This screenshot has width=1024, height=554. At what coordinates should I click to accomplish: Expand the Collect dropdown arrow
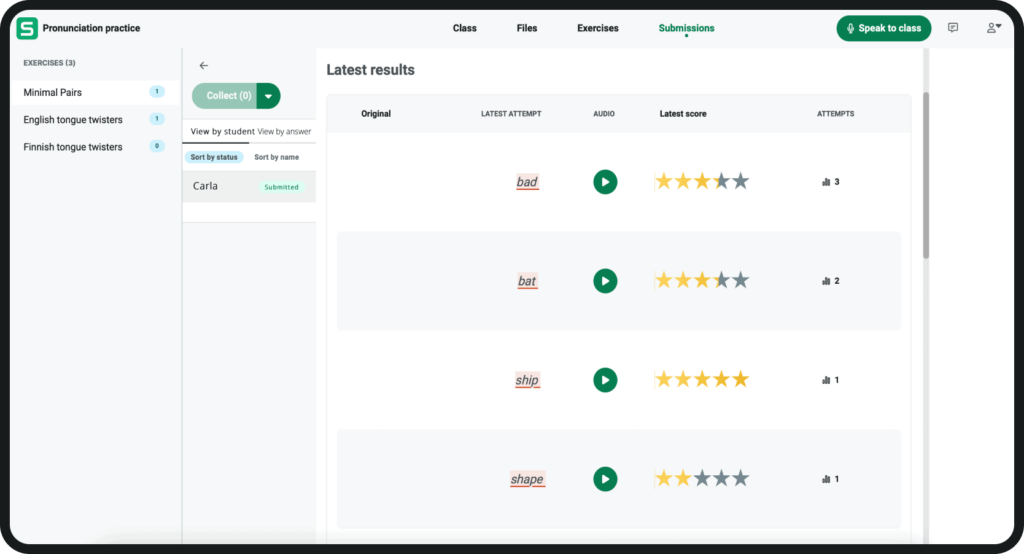269,96
